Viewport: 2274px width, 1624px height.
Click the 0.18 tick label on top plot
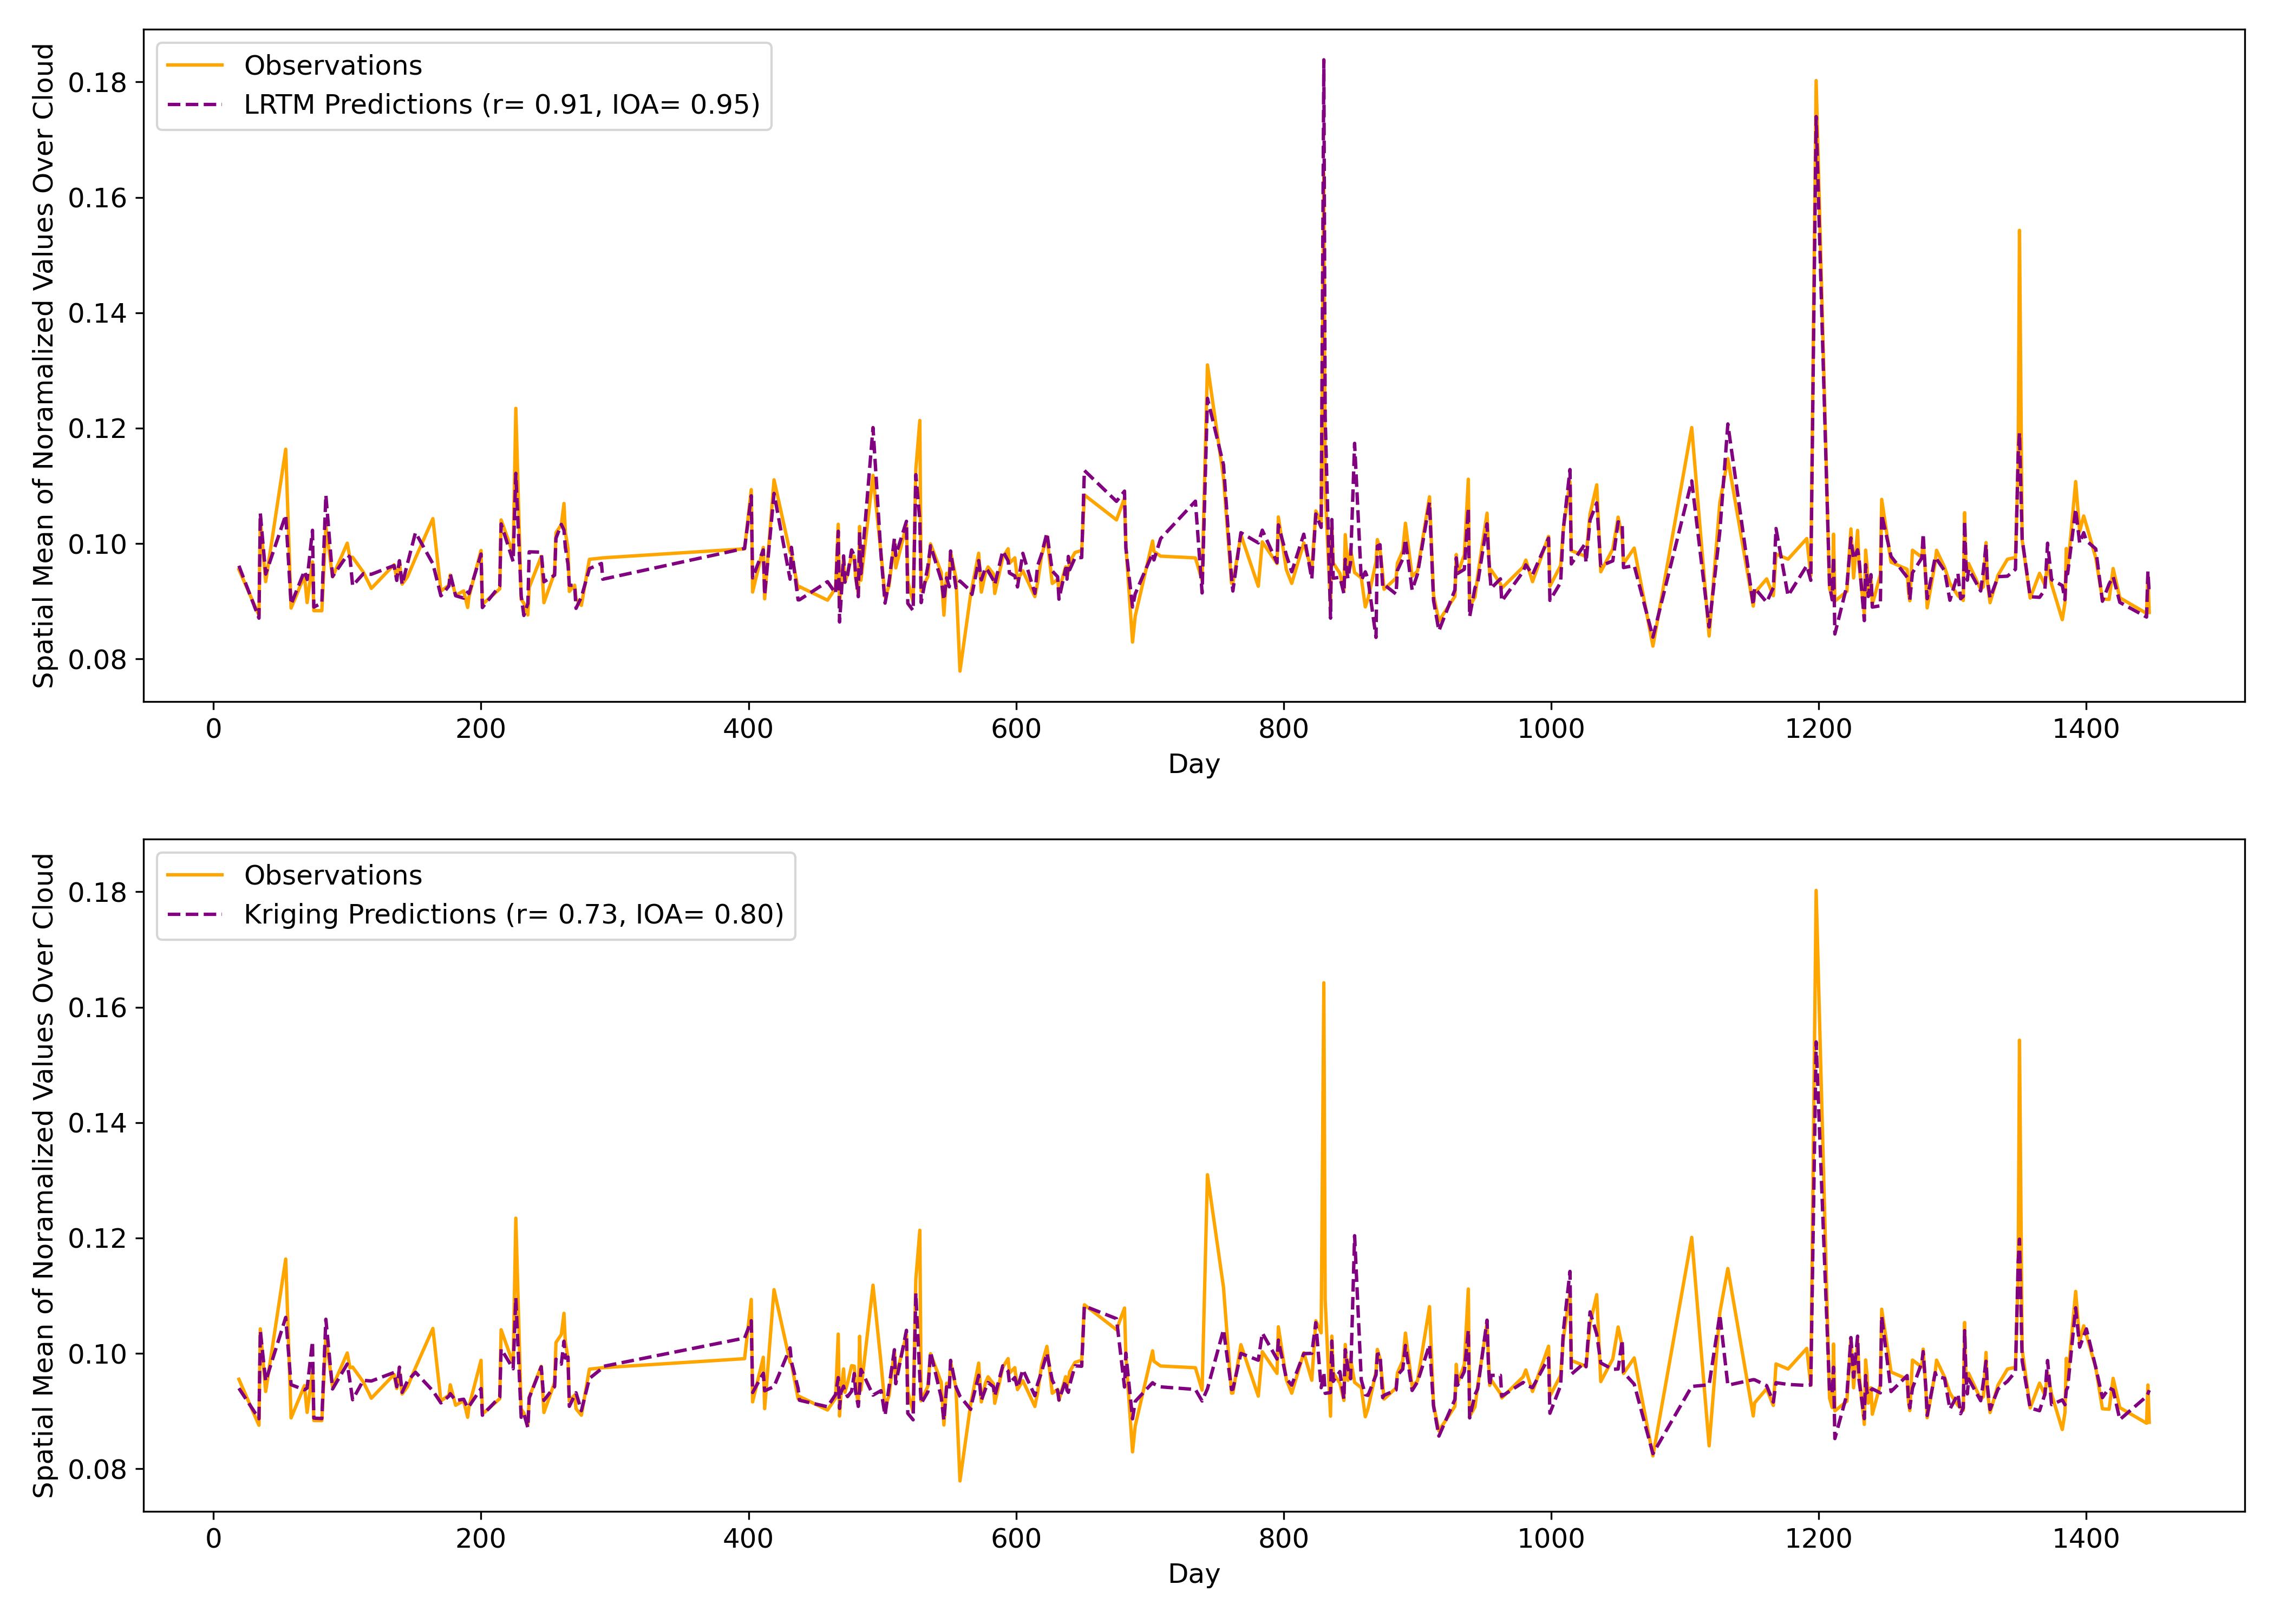99,82
